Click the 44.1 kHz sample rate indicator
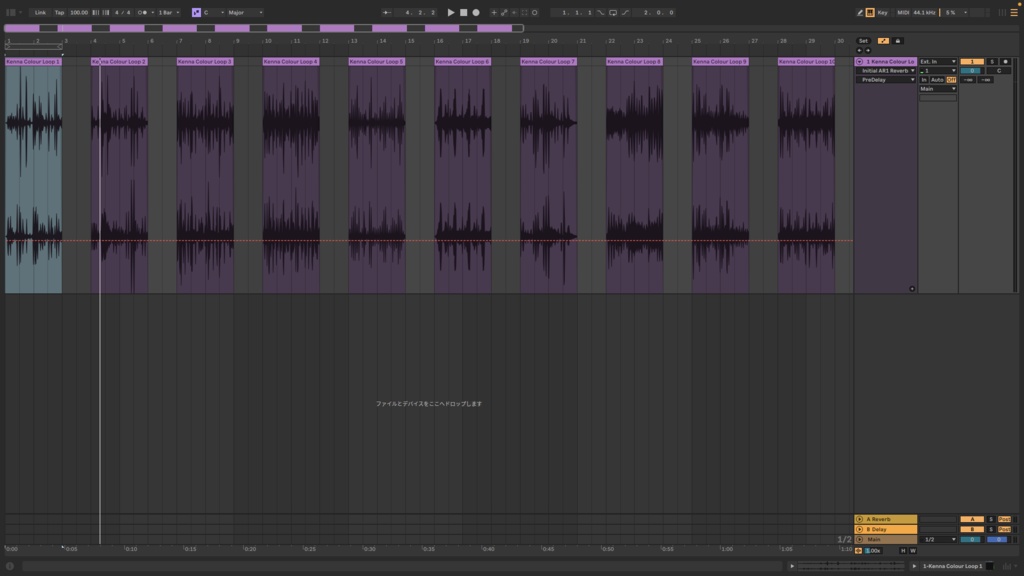The width and height of the screenshot is (1024, 576). (924, 12)
